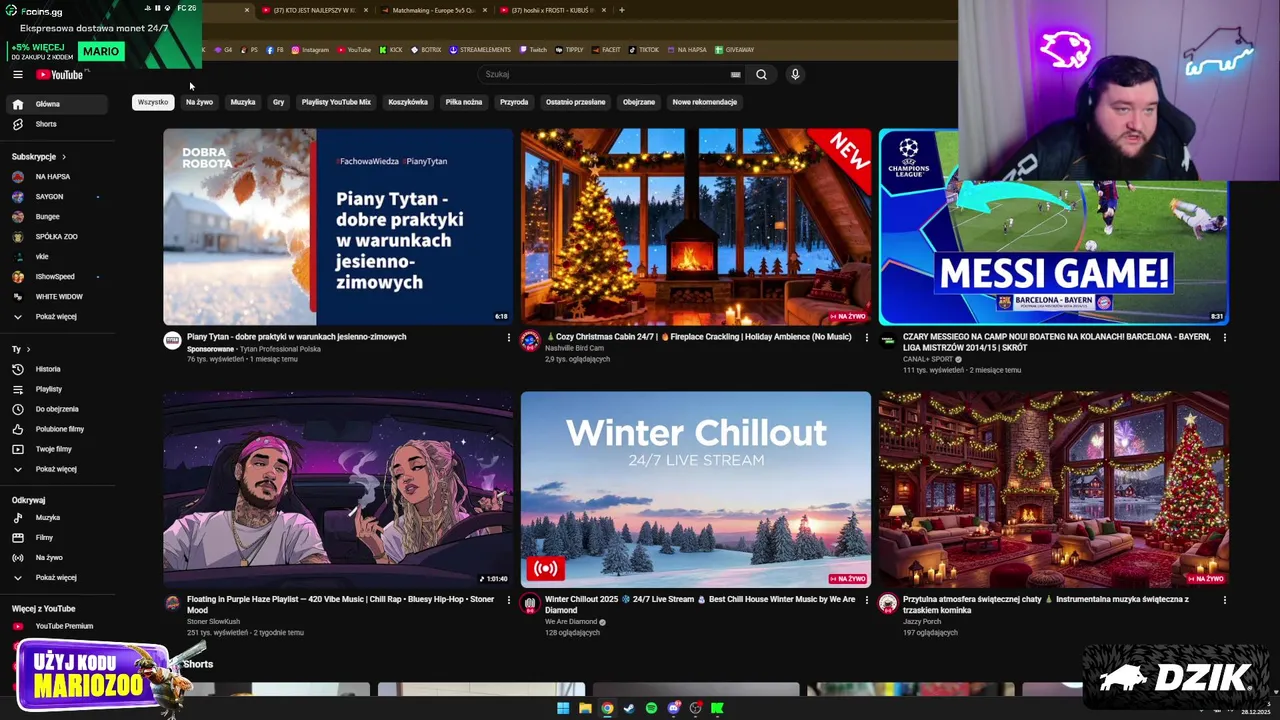Image resolution: width=1280 pixels, height=720 pixels.
Task: Play Winter Chillout 24/7 Live Stream thumbnail
Action: click(x=696, y=489)
